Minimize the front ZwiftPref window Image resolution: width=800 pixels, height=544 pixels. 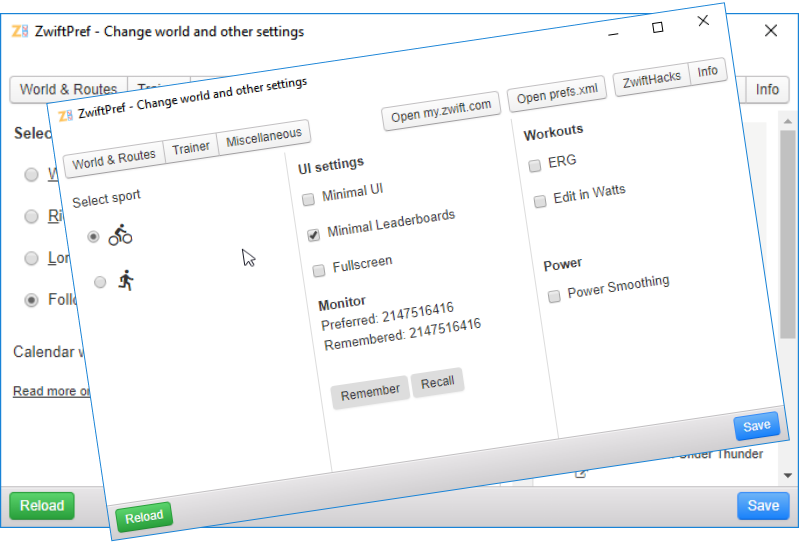(613, 34)
